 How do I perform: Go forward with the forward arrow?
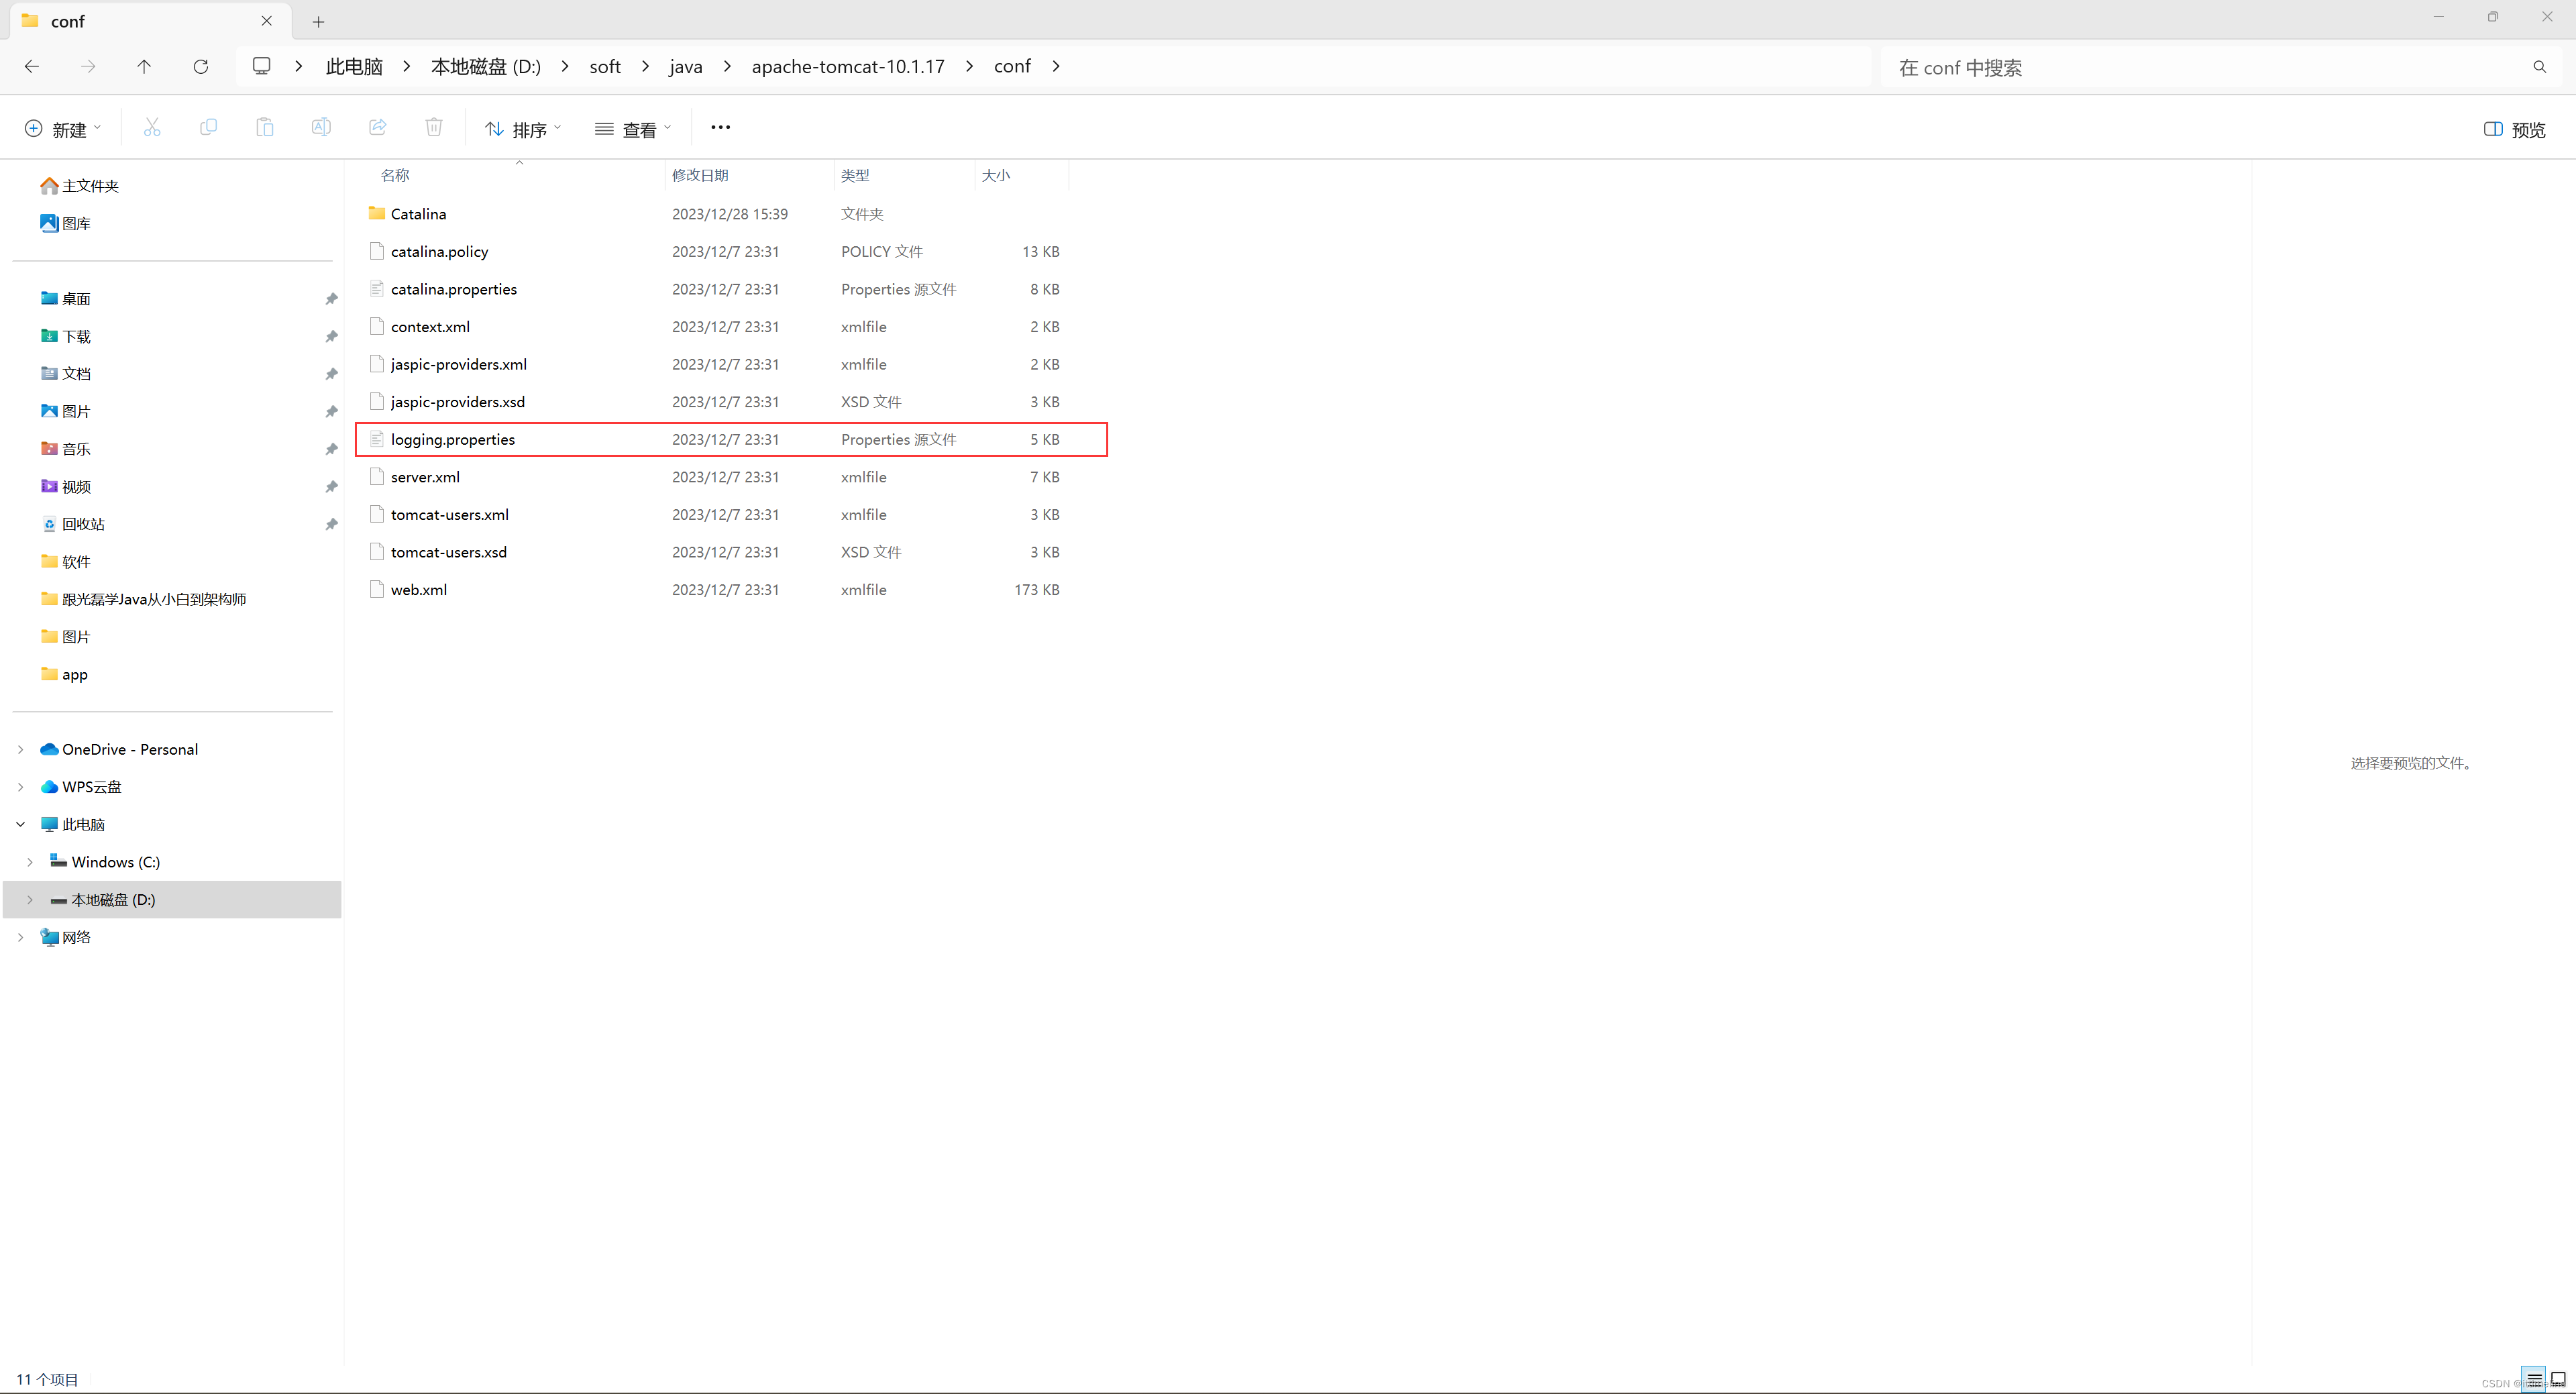pyautogui.click(x=88, y=66)
